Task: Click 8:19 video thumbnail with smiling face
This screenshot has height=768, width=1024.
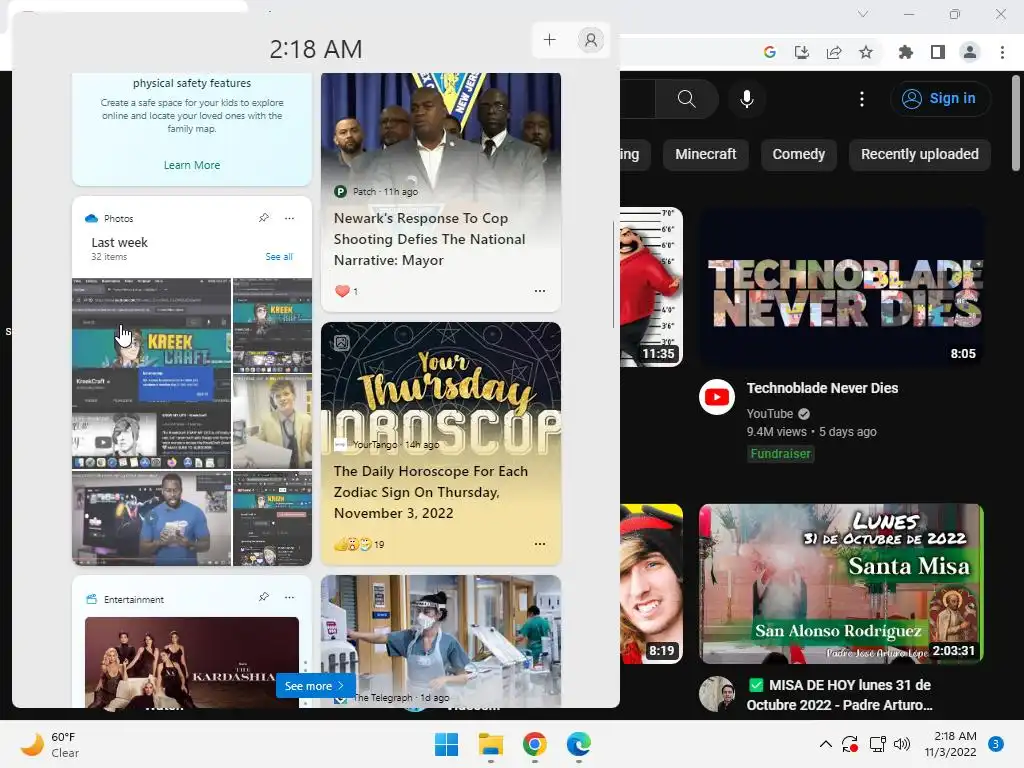Action: pyautogui.click(x=651, y=583)
